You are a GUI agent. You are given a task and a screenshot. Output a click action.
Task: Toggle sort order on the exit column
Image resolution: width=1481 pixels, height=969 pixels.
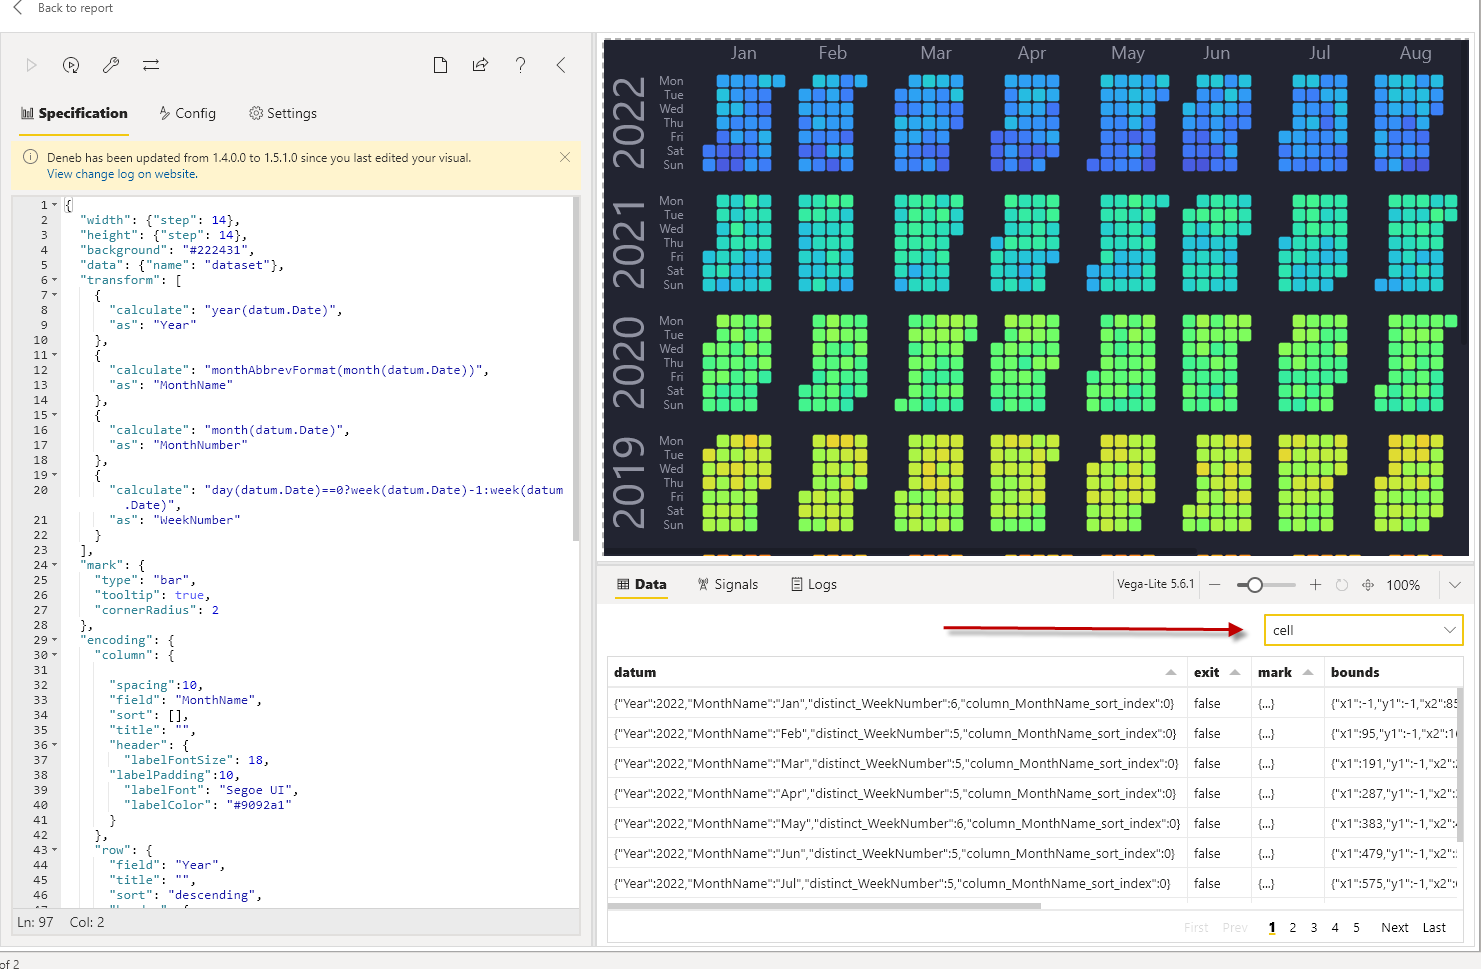1234,672
